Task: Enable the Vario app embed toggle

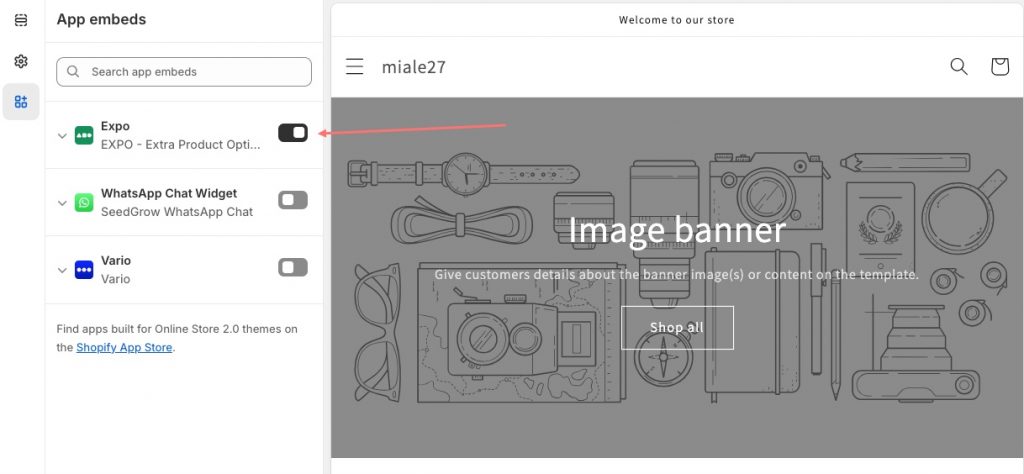Action: 293,268
